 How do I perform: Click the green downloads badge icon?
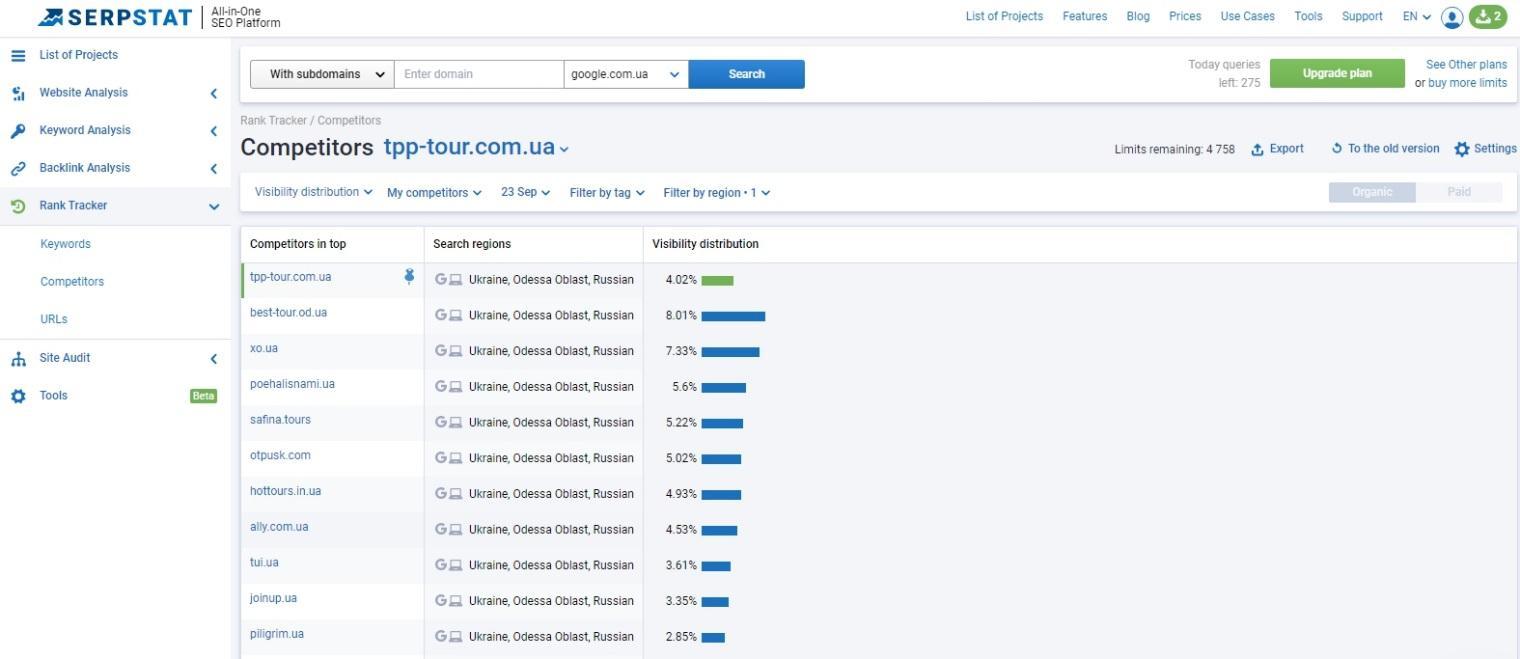[1488, 17]
